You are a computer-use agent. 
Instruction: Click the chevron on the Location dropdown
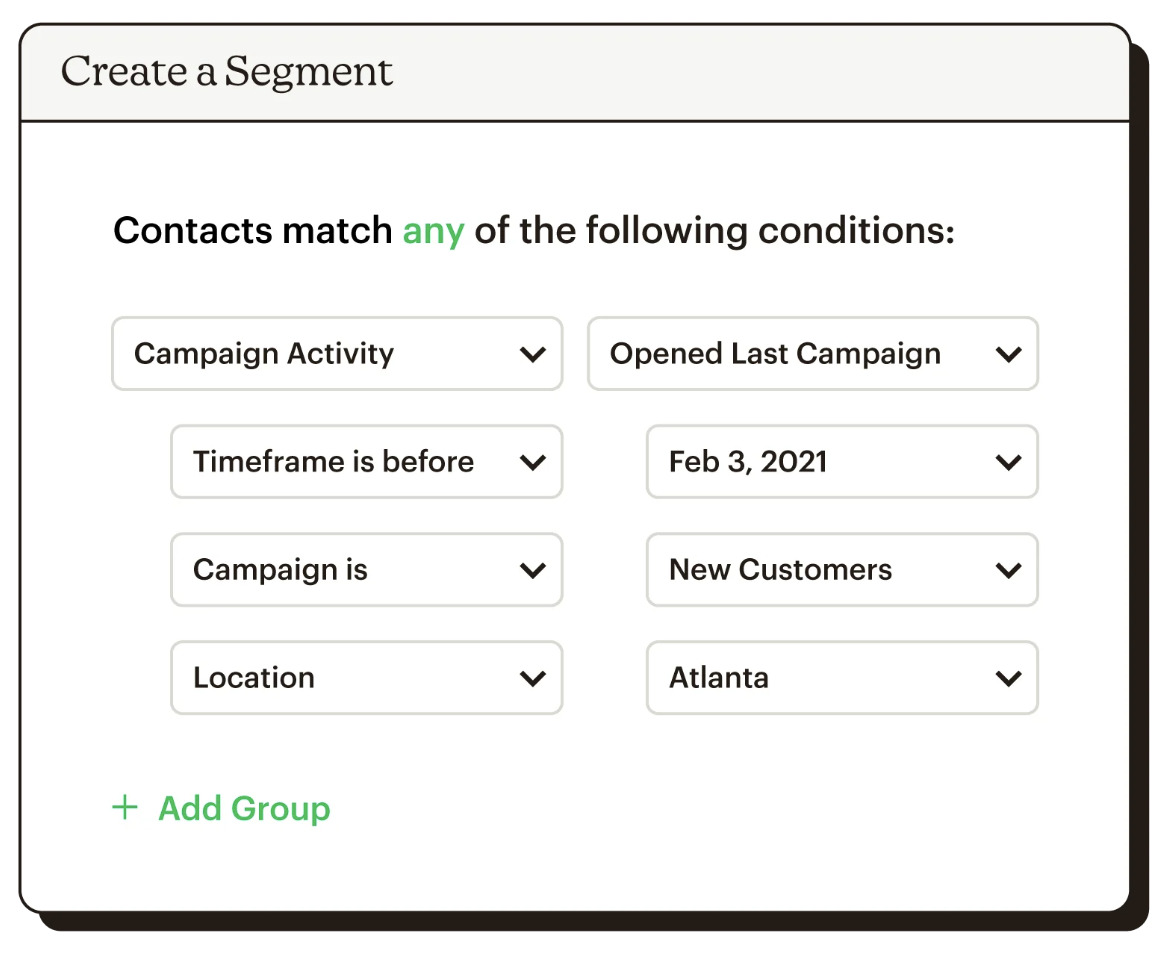(x=534, y=678)
